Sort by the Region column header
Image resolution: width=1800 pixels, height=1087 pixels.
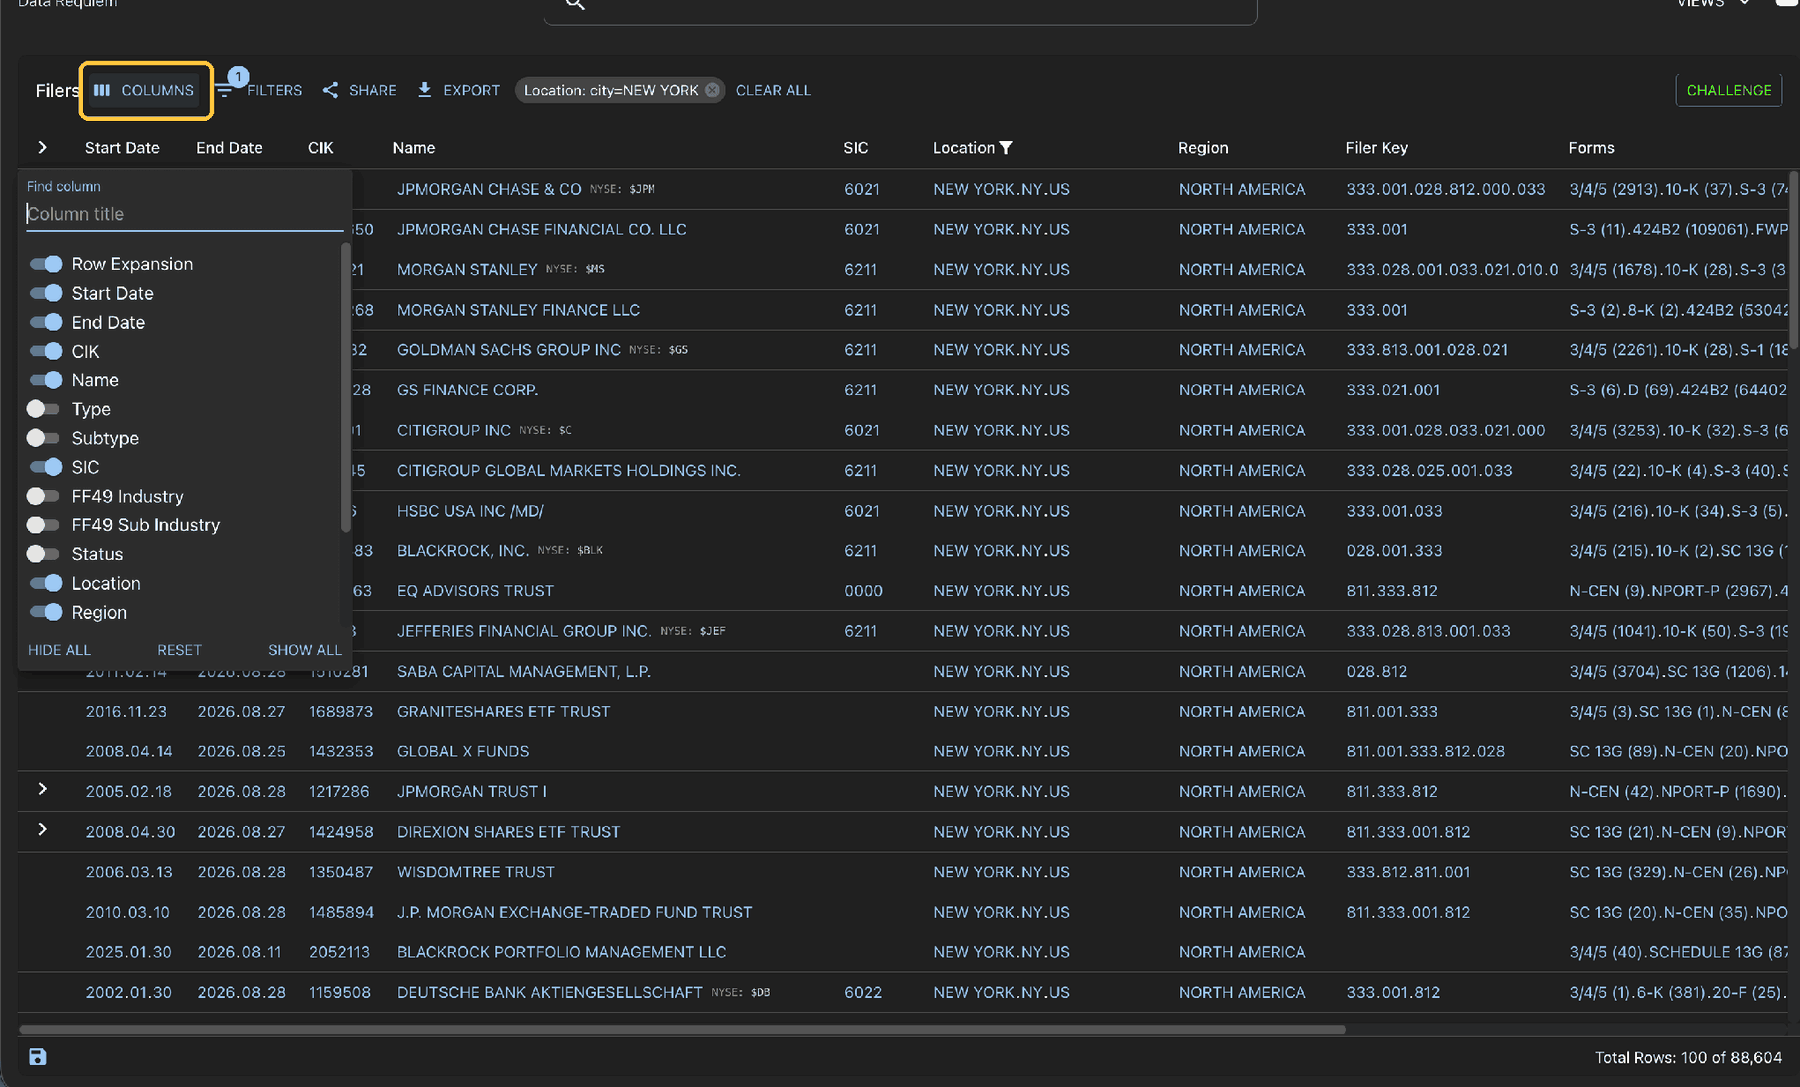(x=1203, y=148)
